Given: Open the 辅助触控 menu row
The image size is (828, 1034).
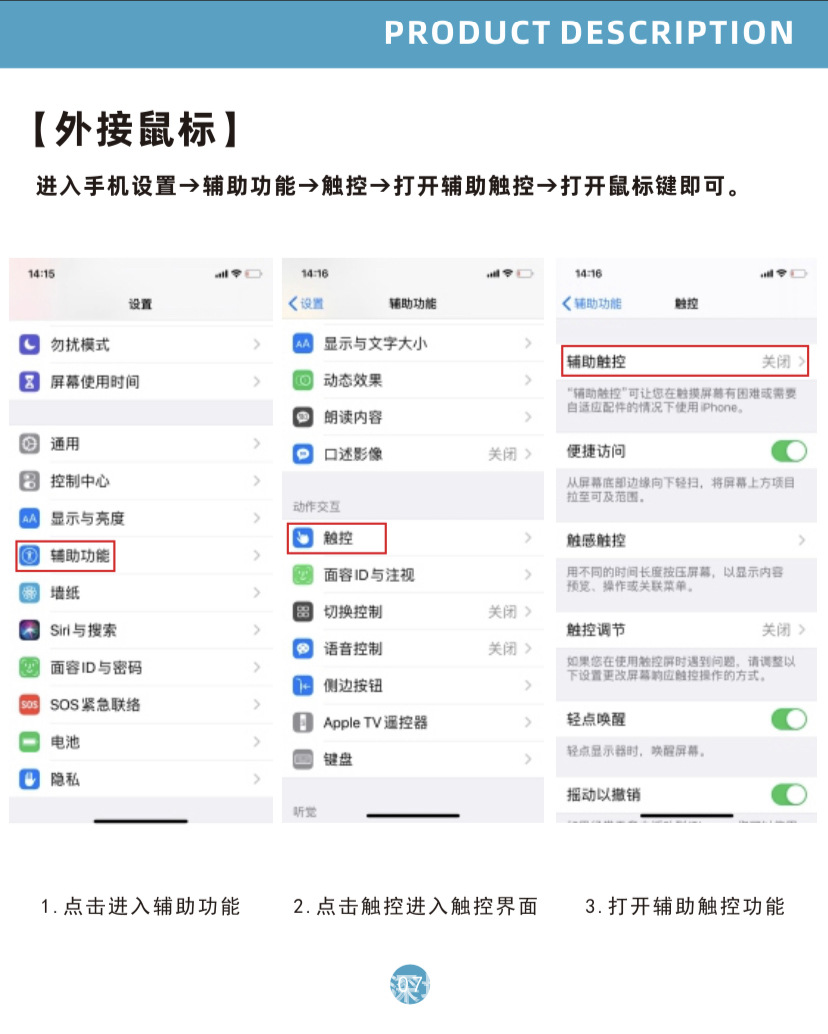Looking at the screenshot, I should 685,361.
